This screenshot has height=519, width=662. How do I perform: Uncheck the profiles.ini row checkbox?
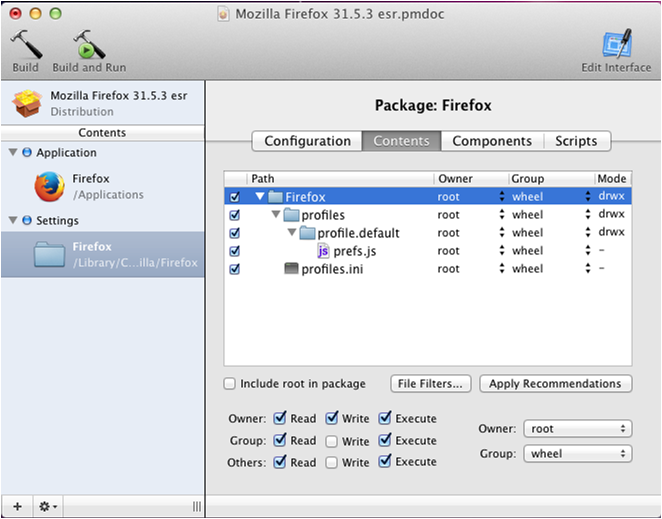[x=234, y=269]
